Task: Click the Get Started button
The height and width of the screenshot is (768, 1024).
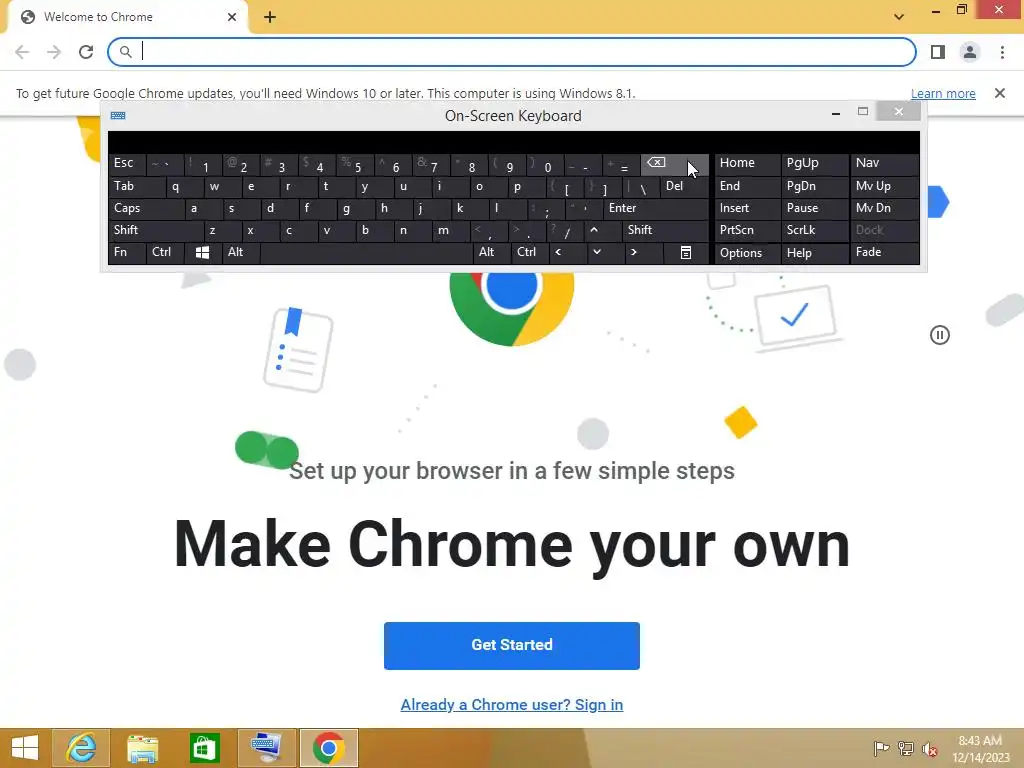Action: (x=511, y=645)
